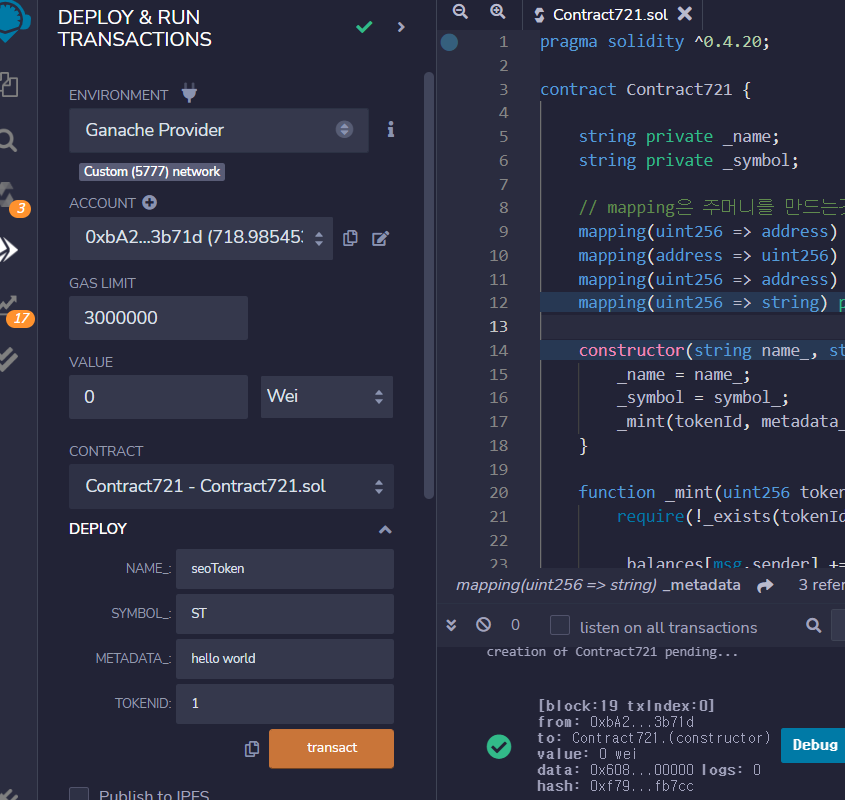The height and width of the screenshot is (800, 845).
Task: Click line number 13 in gutter
Action: click(x=498, y=327)
